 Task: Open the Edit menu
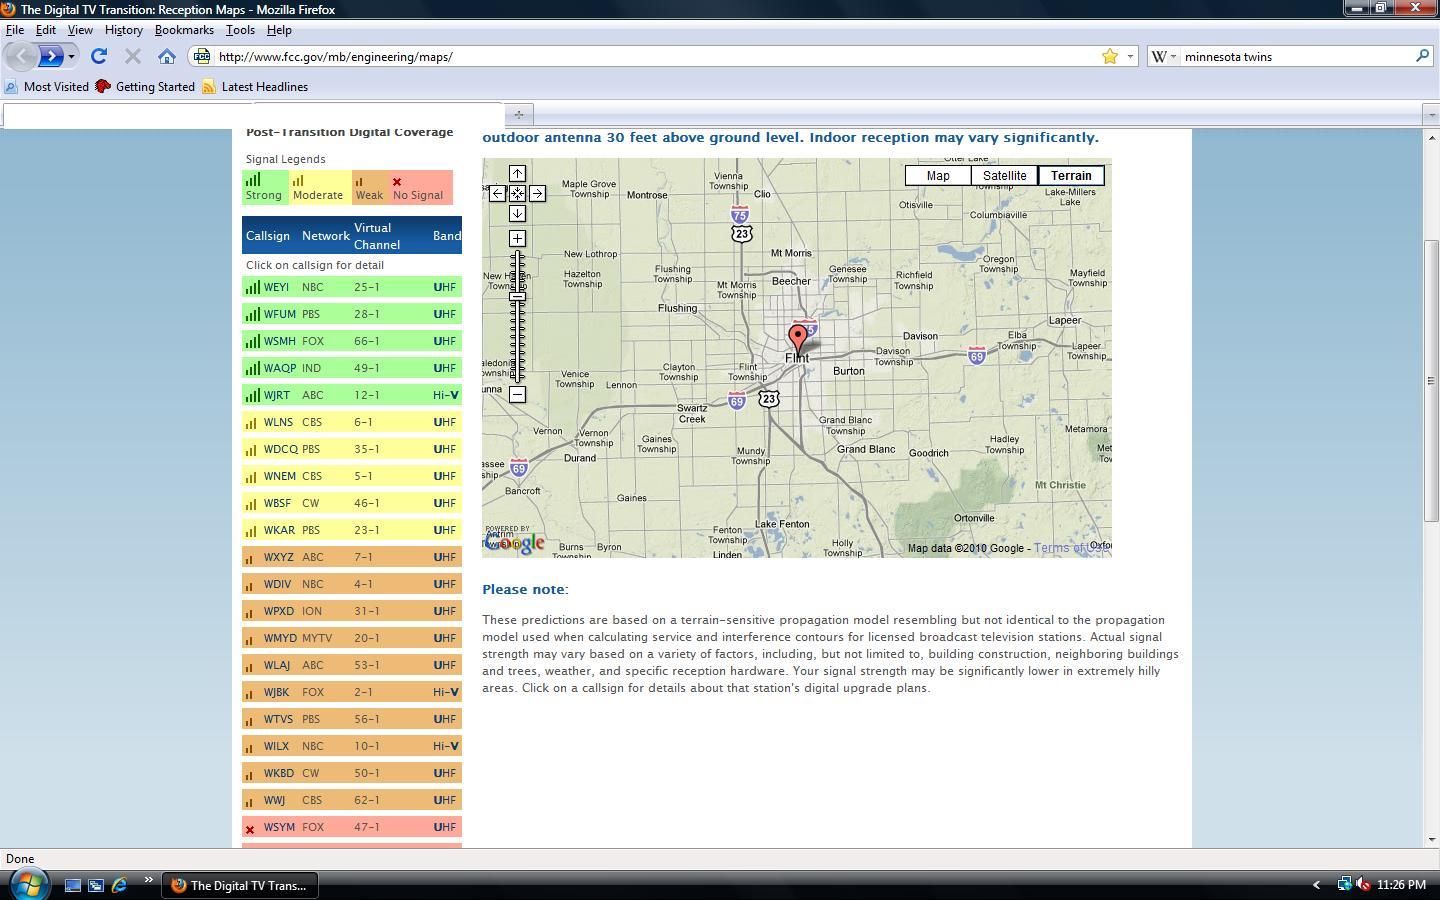tap(46, 30)
